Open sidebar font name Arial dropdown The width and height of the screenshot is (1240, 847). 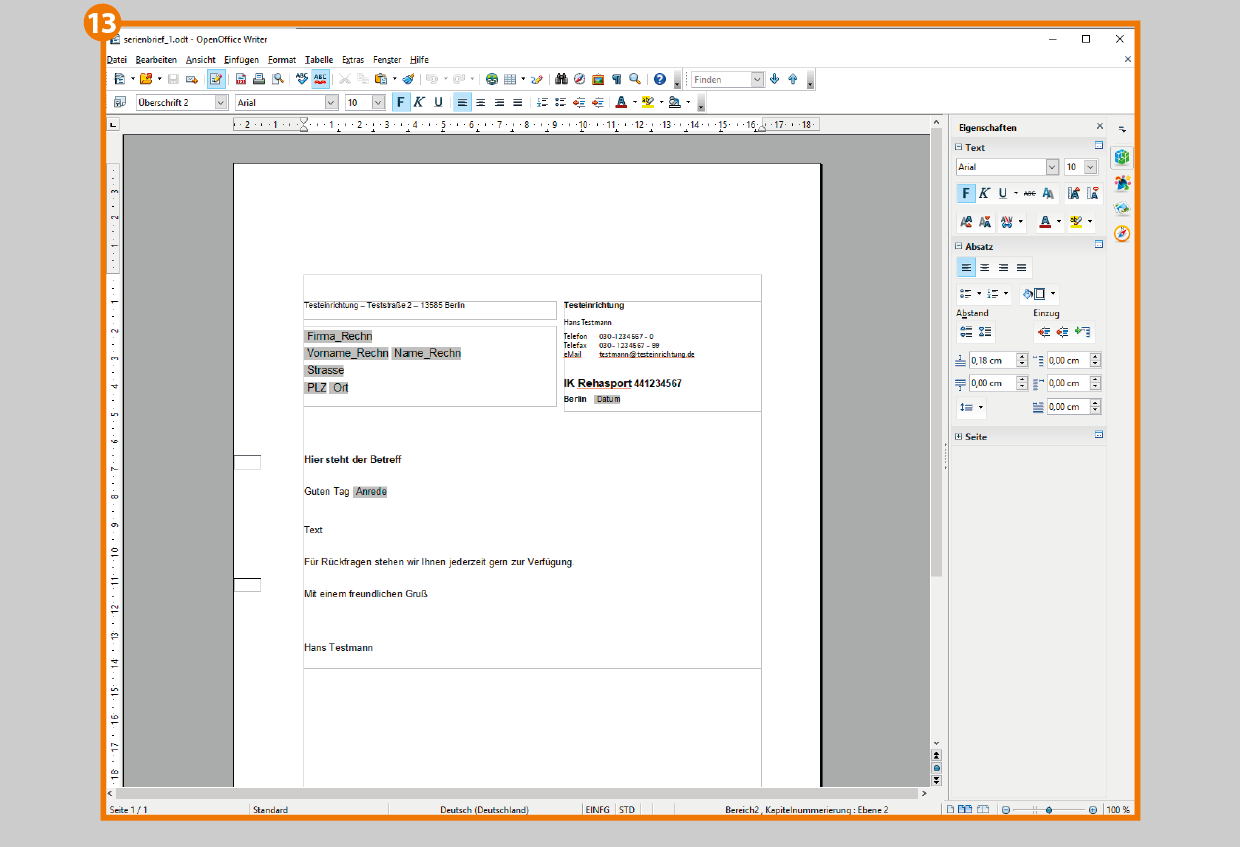tap(1052, 167)
